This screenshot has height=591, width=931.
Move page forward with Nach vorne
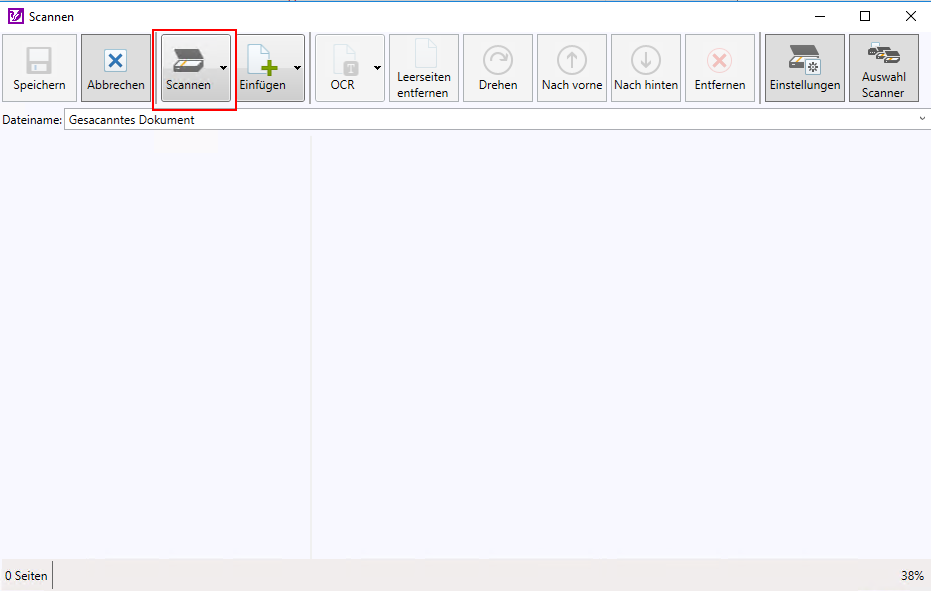[x=572, y=61]
